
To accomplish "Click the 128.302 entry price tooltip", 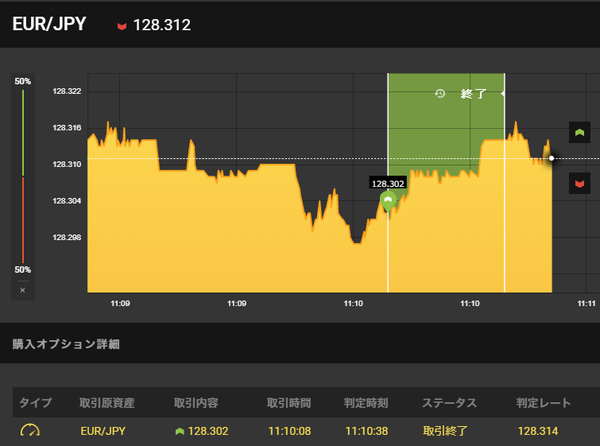I will (388, 184).
